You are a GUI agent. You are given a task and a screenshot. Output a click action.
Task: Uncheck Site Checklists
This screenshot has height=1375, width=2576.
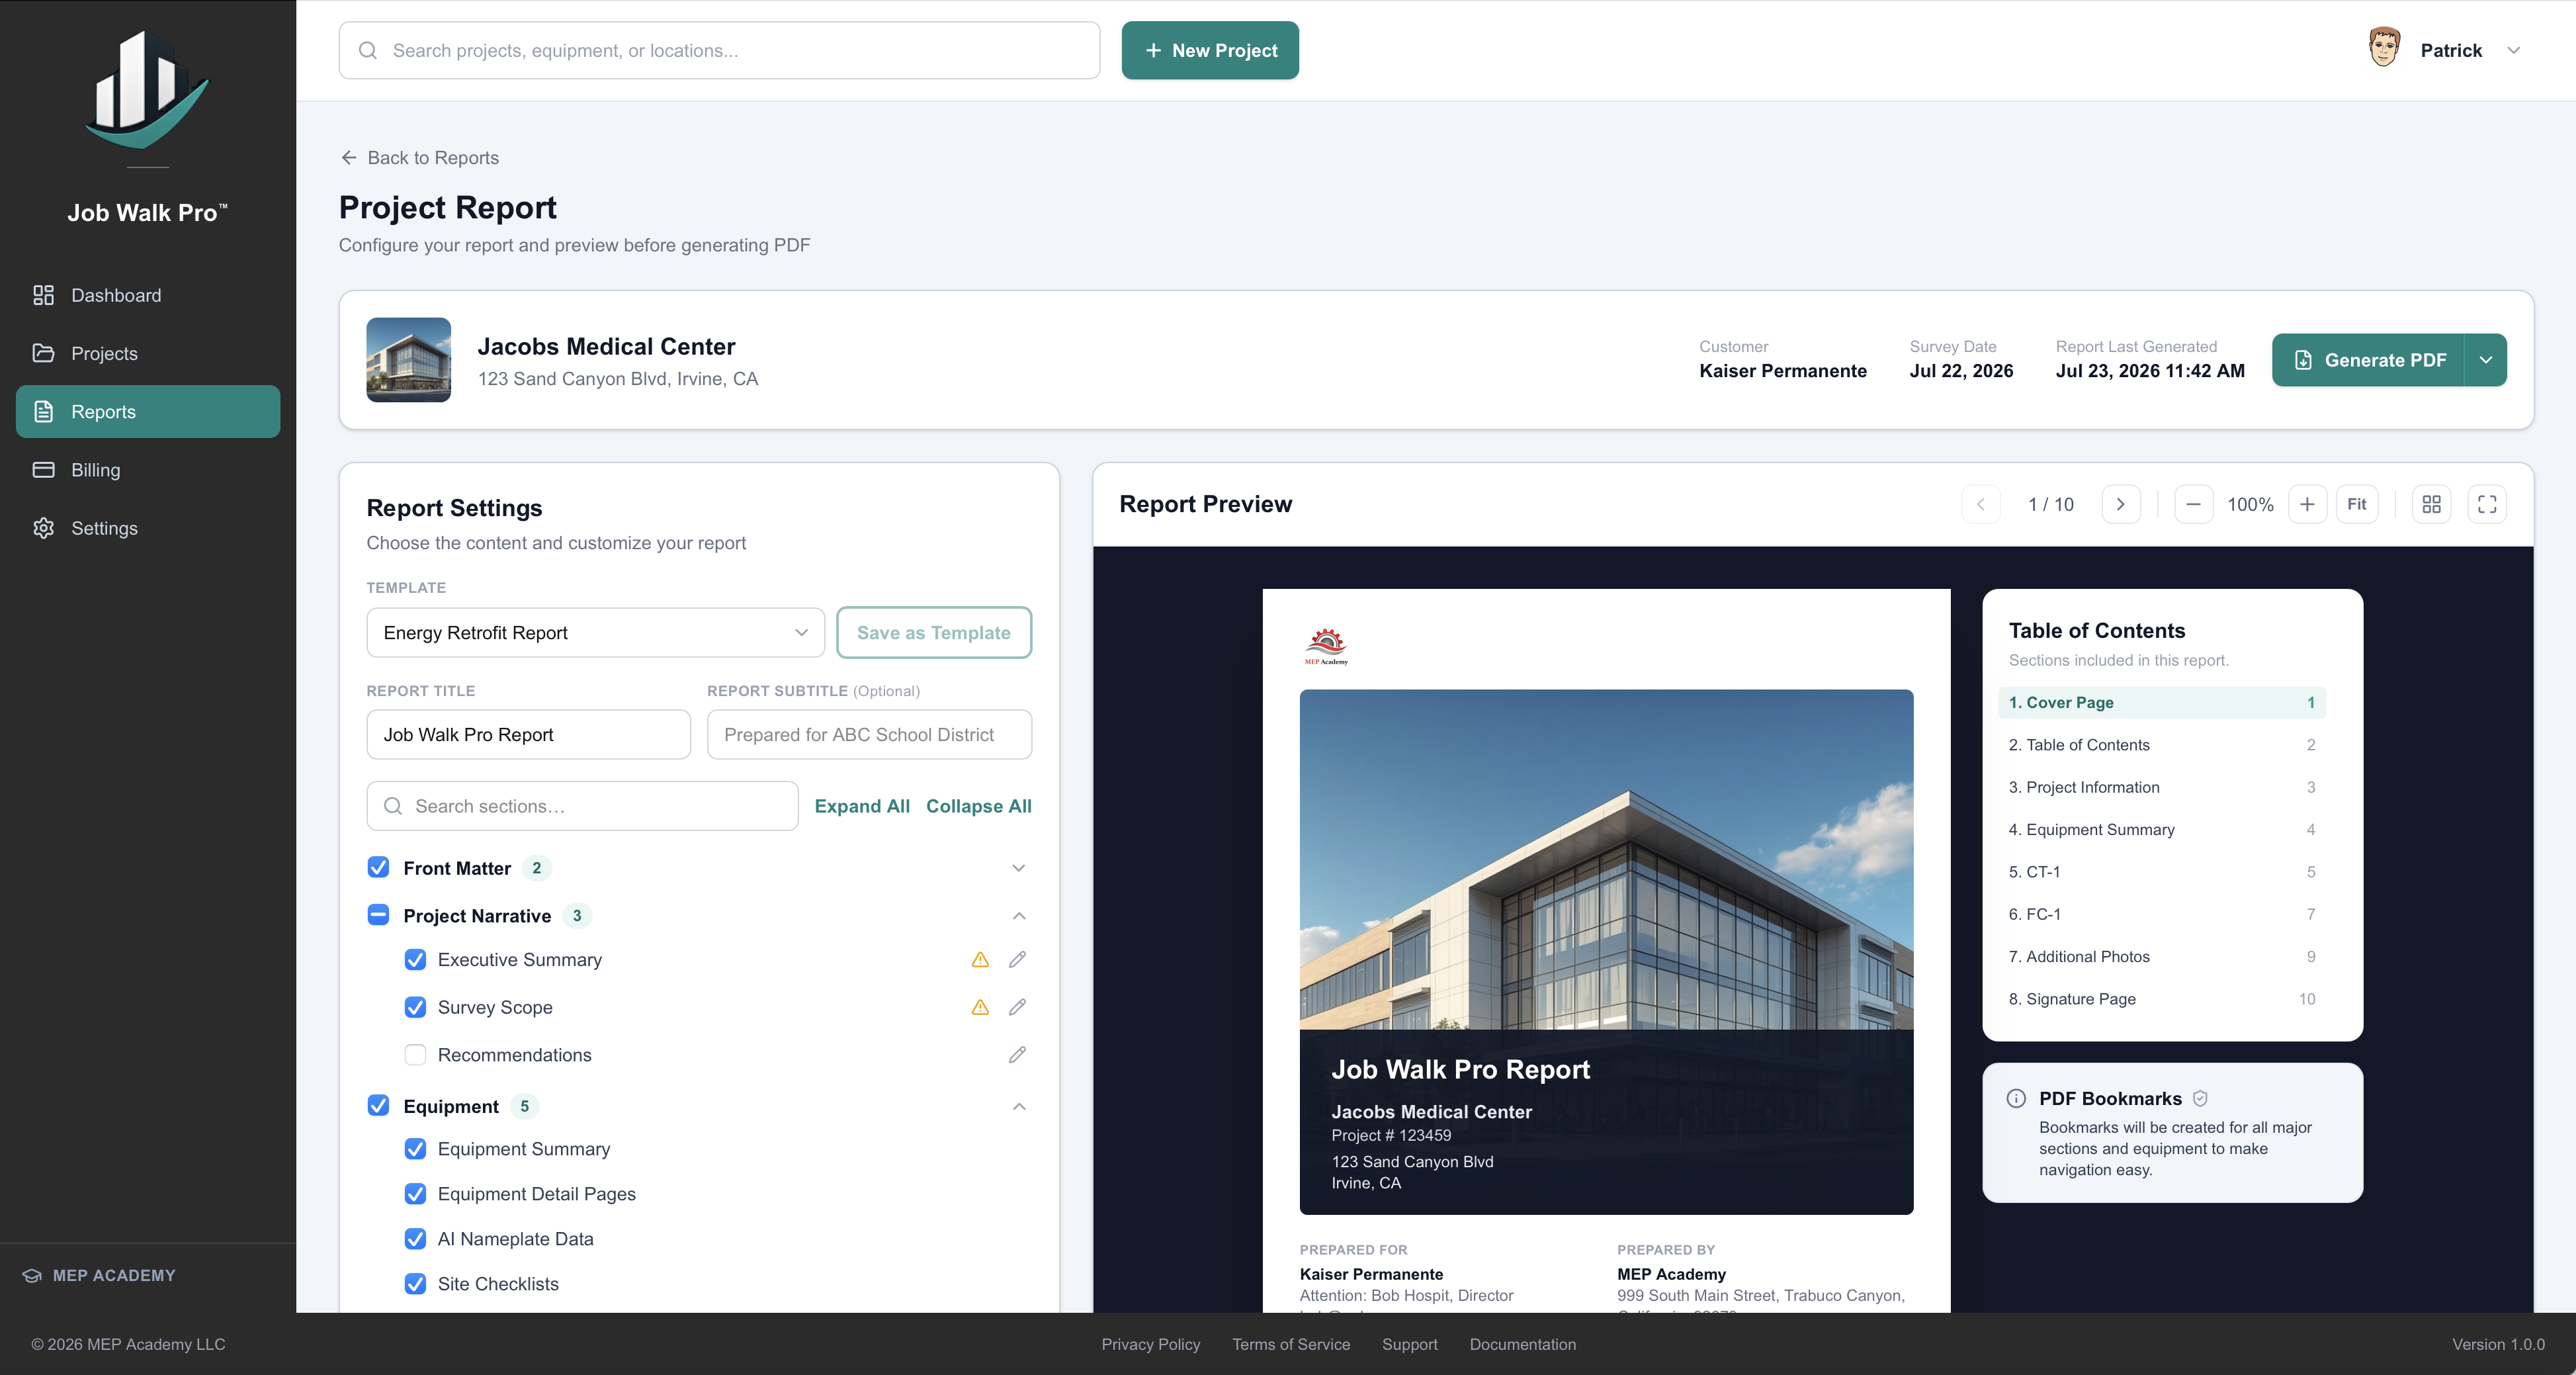pos(415,1284)
